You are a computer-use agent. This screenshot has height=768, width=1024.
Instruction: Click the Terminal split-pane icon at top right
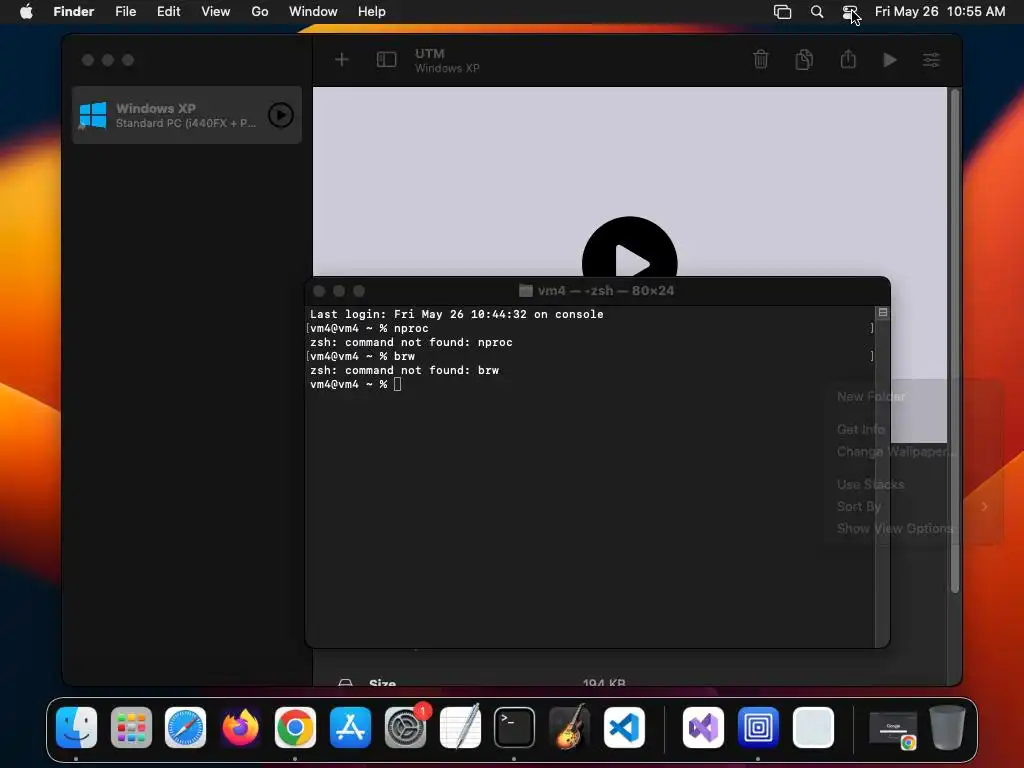pos(883,313)
